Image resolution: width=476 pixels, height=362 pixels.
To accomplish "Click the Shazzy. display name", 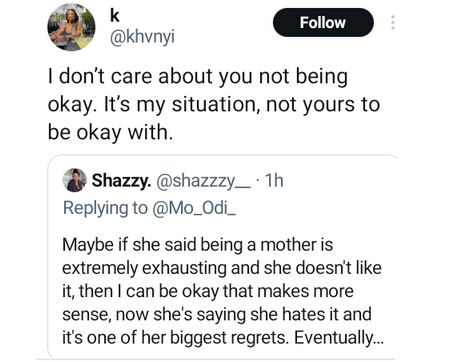I will click(x=121, y=181).
